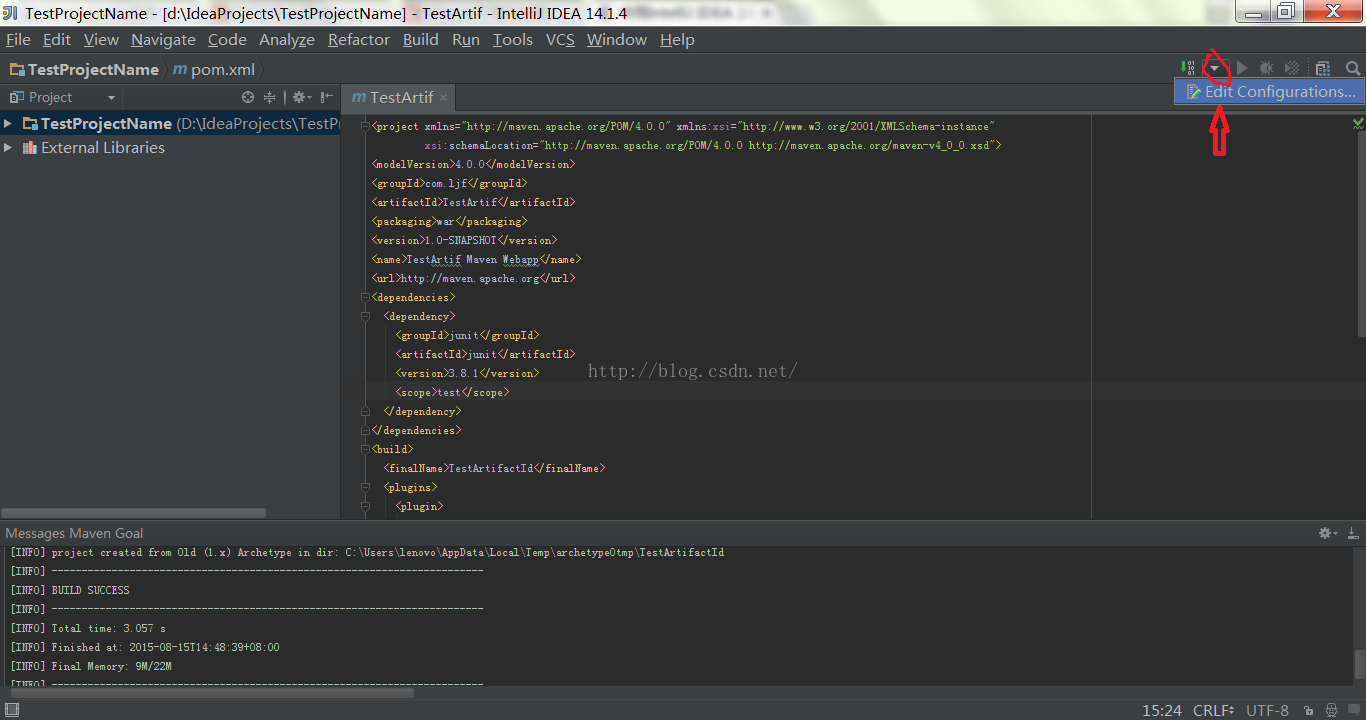Click the finalName TestArtifactId line
Image resolution: width=1366 pixels, height=720 pixels.
[495, 468]
